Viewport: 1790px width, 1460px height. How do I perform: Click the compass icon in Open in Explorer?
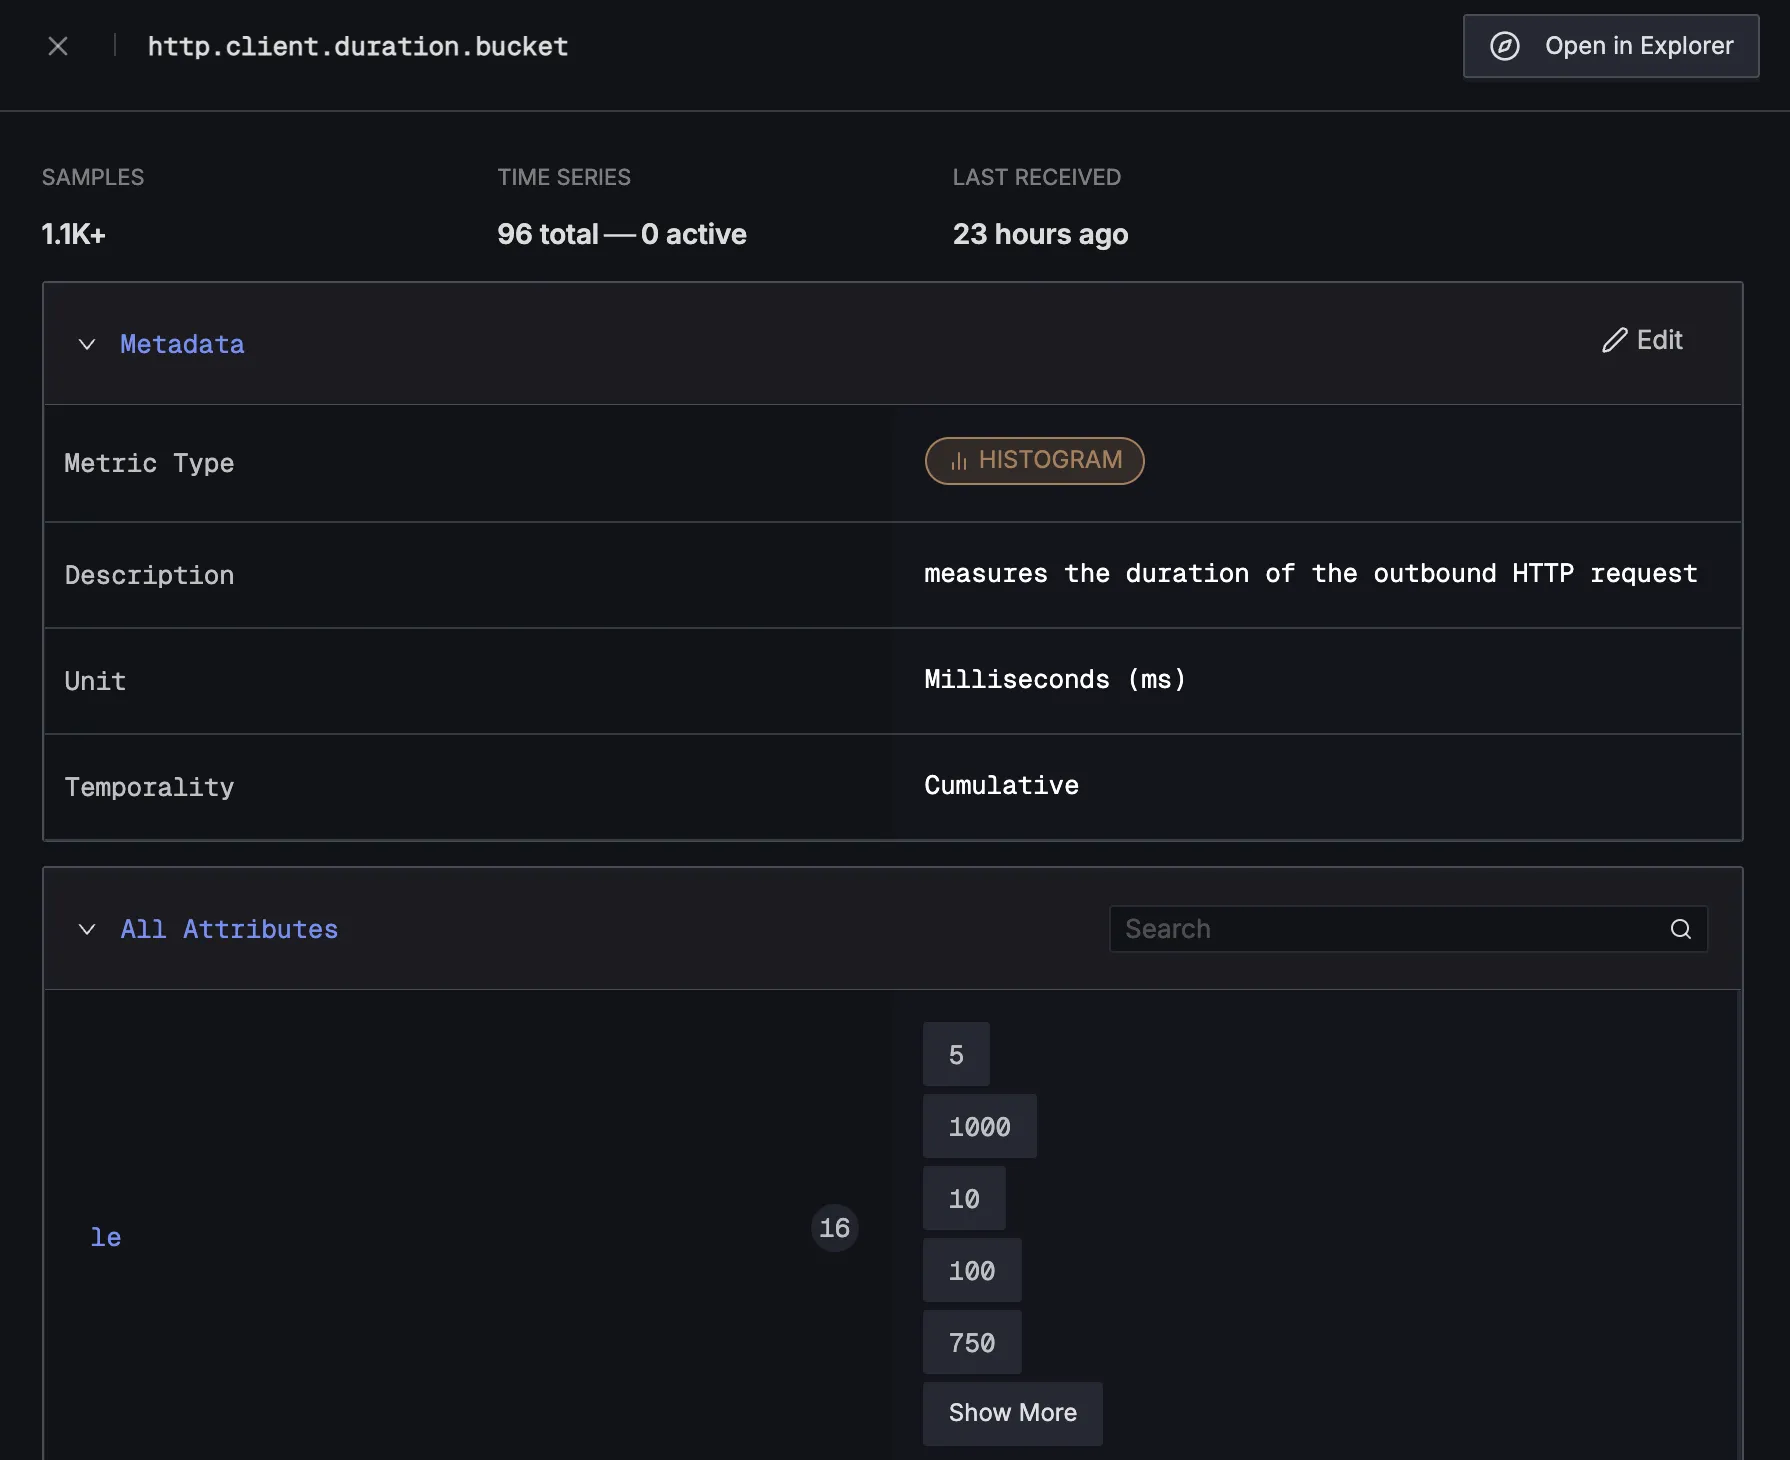tap(1504, 46)
